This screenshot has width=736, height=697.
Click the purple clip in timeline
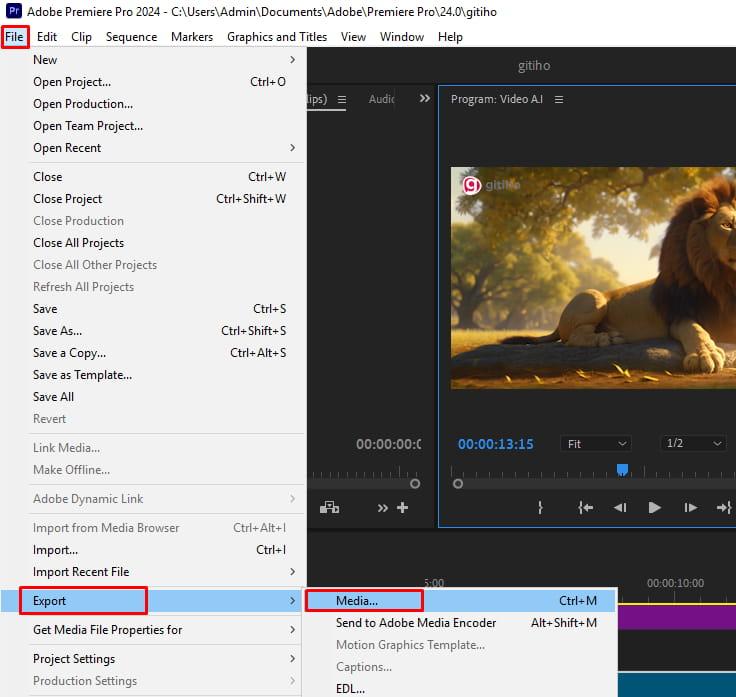[x=677, y=617]
